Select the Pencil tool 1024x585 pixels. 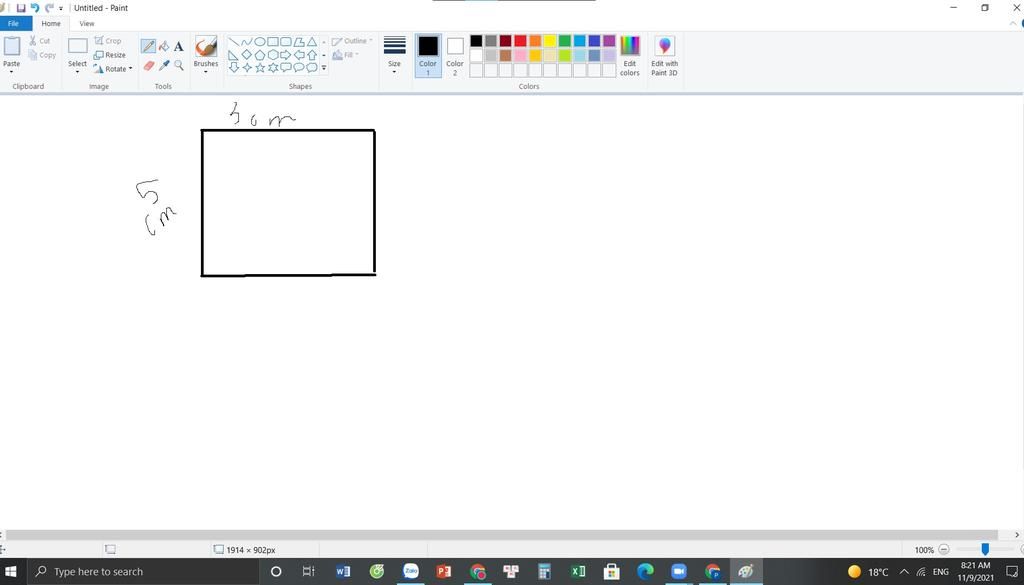click(148, 45)
